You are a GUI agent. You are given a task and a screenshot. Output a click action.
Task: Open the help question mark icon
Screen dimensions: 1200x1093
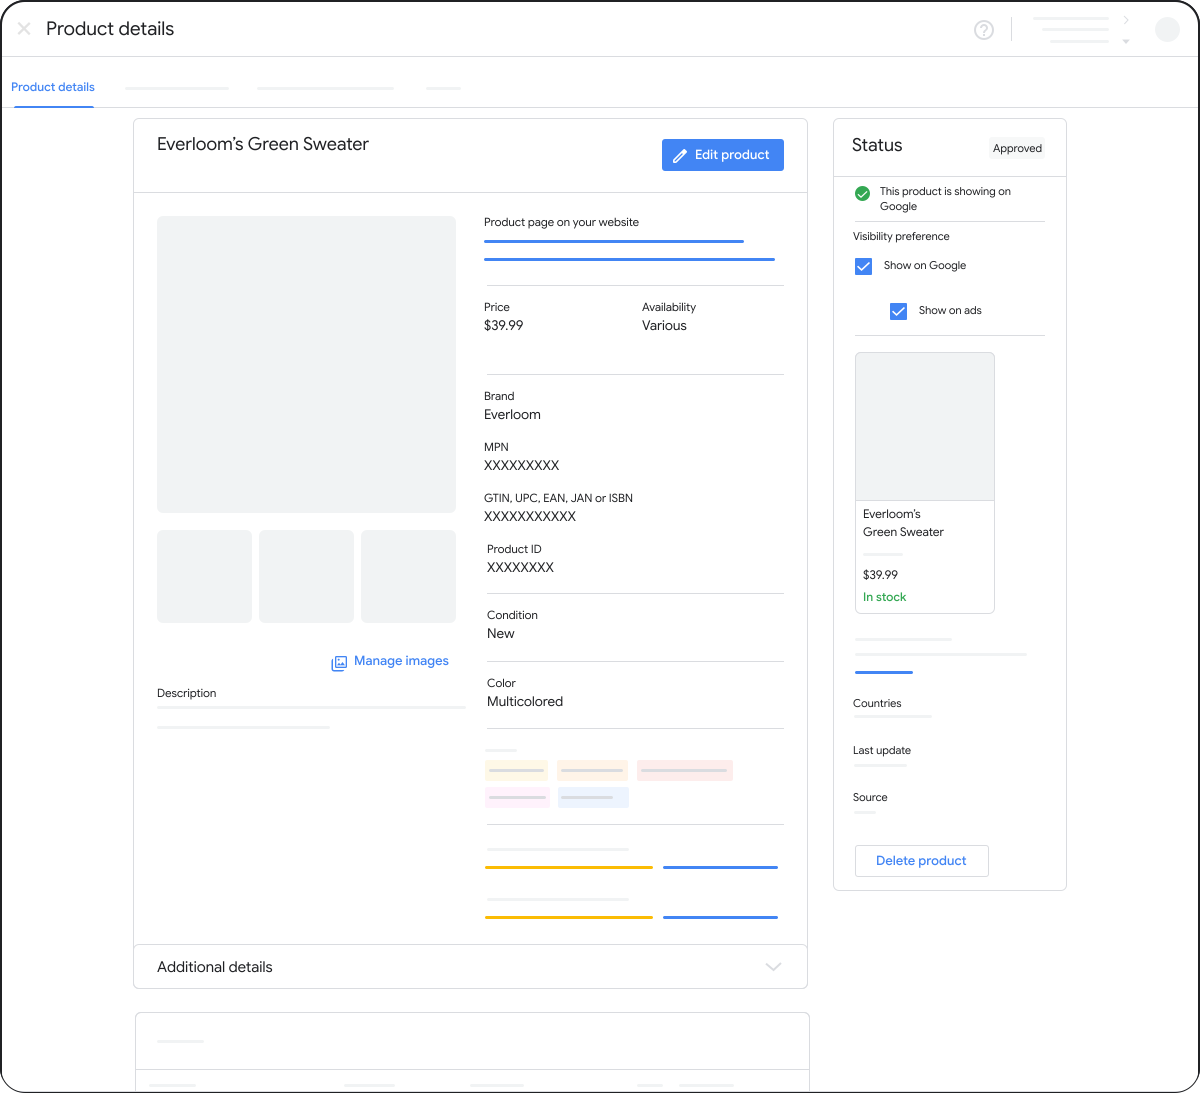[984, 30]
